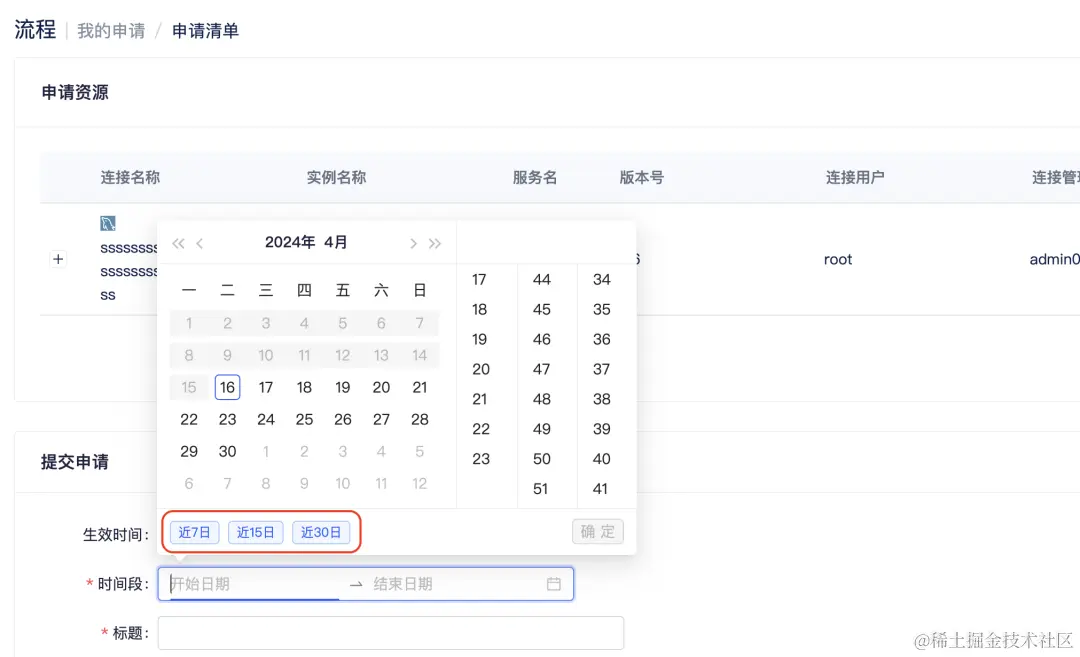
Task: Click the 实例名称 column header
Action: (336, 178)
